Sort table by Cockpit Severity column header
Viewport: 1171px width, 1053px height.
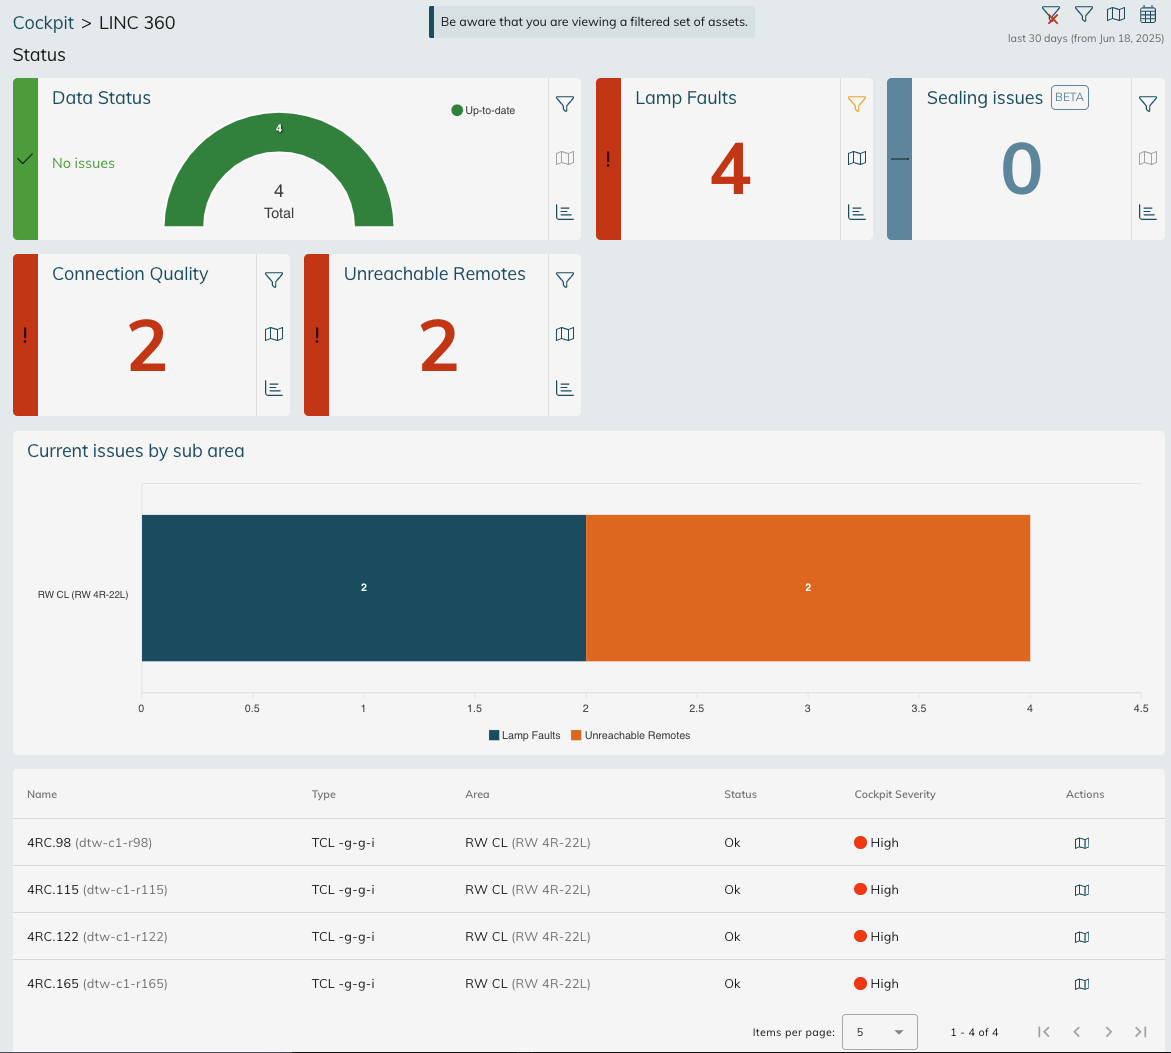[894, 794]
